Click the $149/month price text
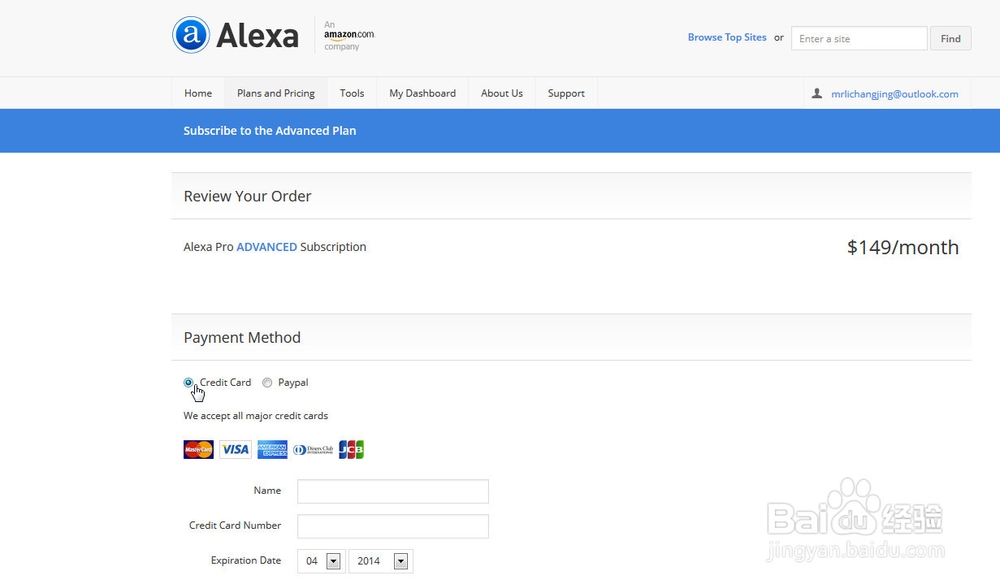This screenshot has width=1000, height=584. point(902,247)
